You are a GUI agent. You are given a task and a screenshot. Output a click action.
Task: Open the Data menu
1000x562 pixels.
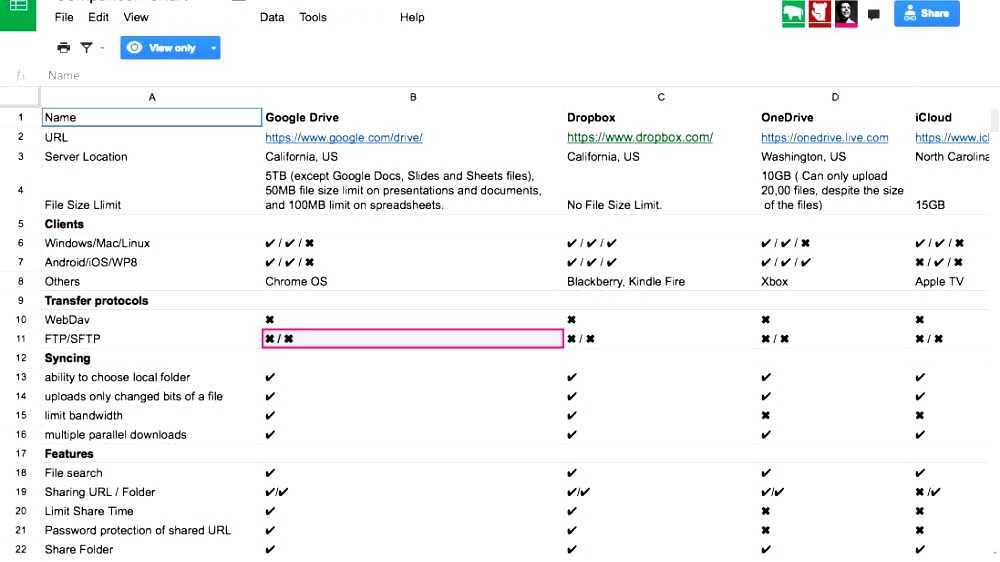[272, 17]
